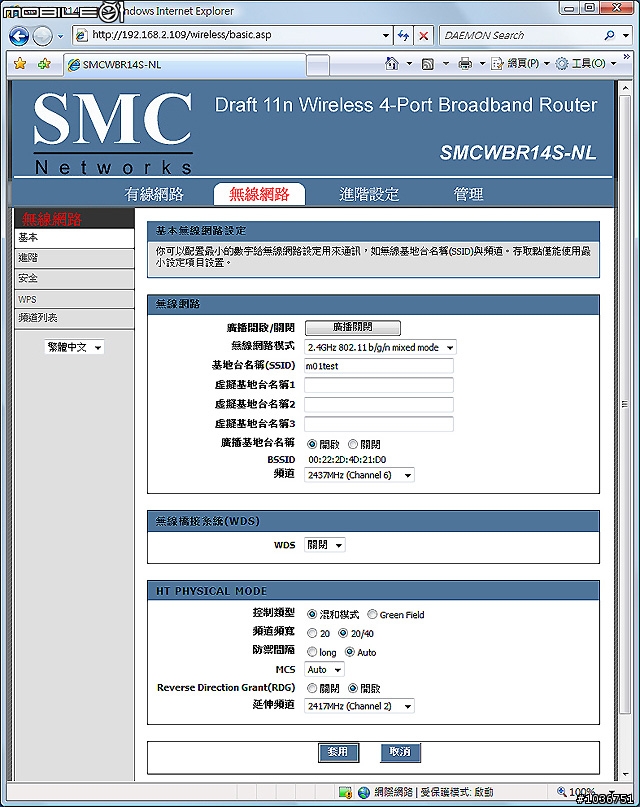Click the status bar security shield icon

point(345,792)
